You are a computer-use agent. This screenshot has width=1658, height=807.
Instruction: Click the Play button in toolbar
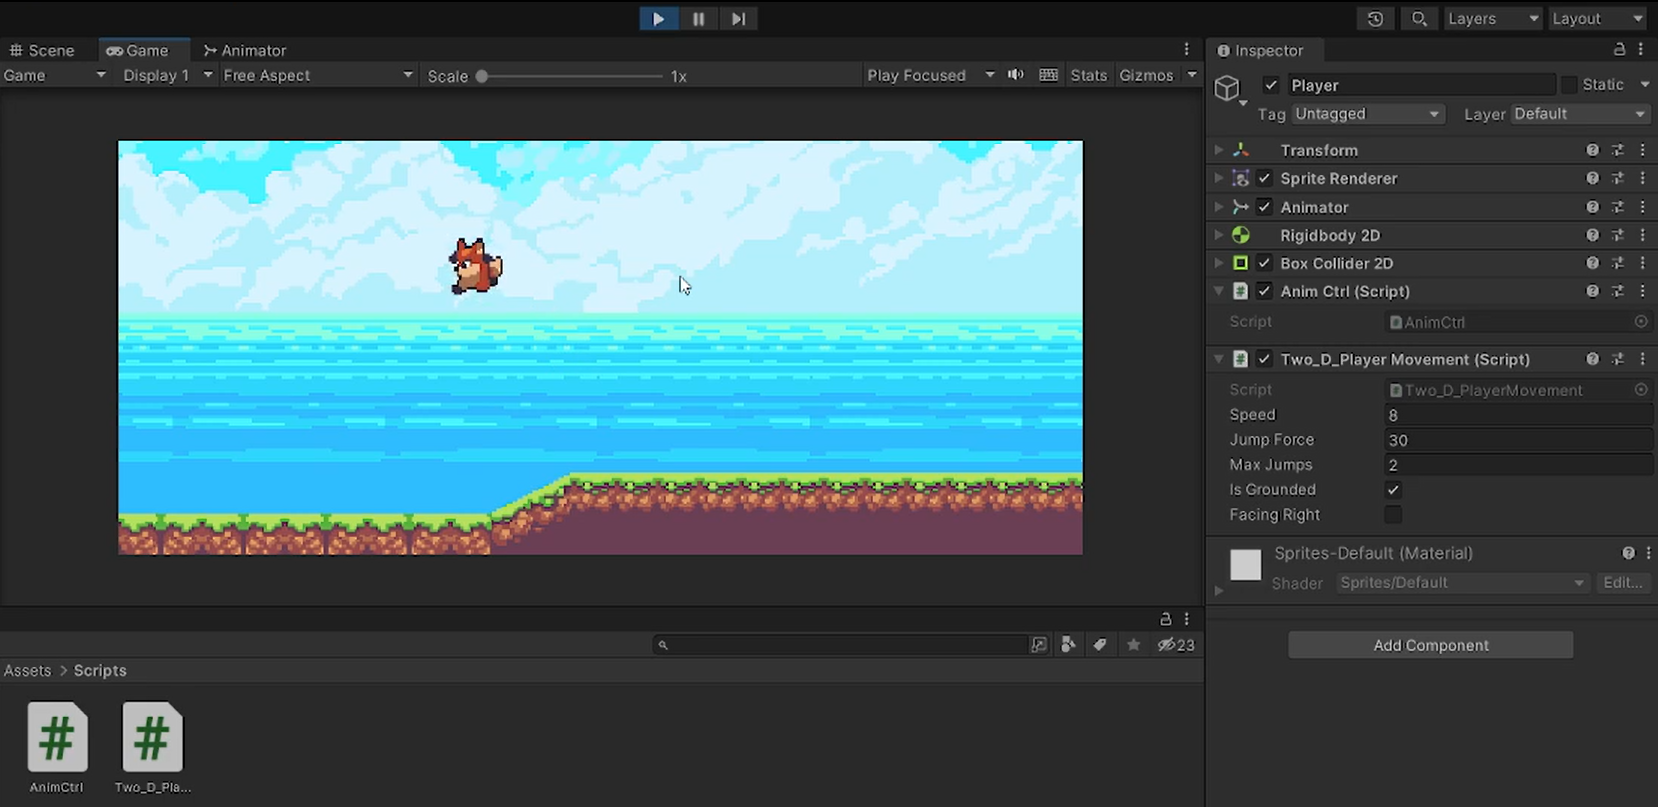click(x=658, y=19)
